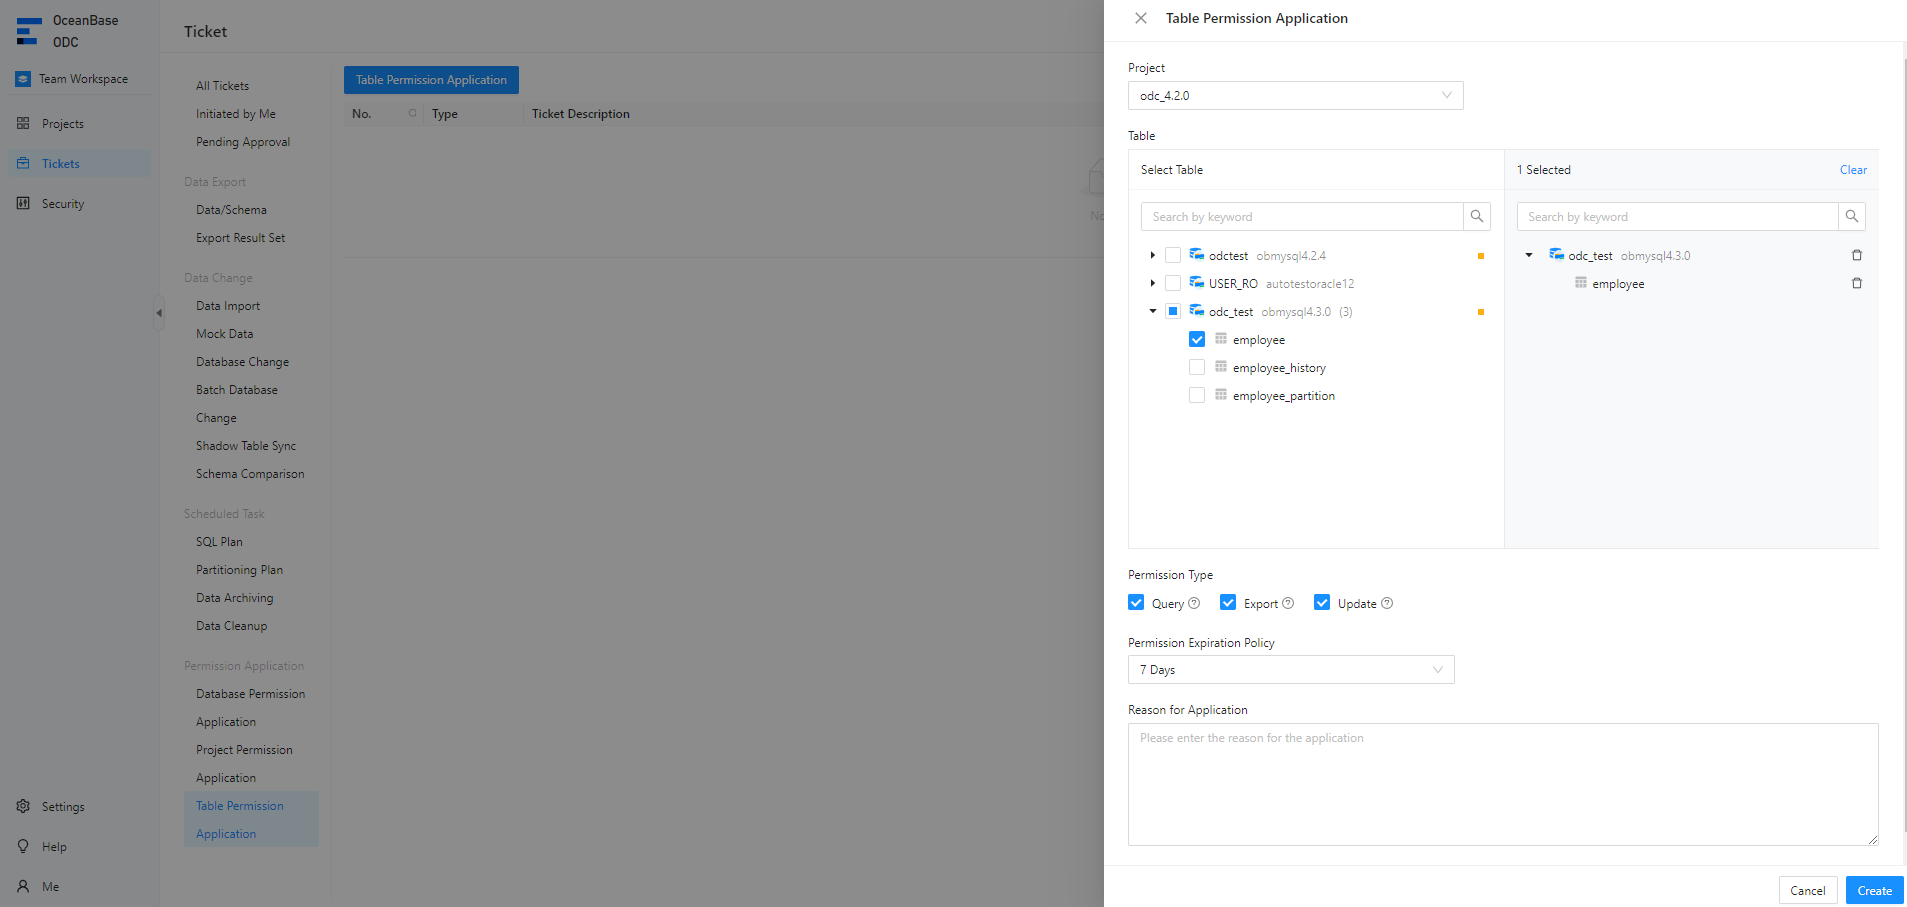Open Settings in the sidebar
Image resolution: width=1907 pixels, height=907 pixels.
pos(62,807)
